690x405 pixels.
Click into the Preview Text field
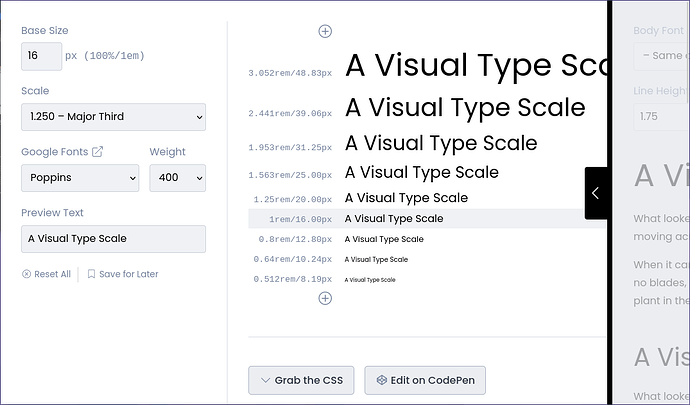pos(113,239)
